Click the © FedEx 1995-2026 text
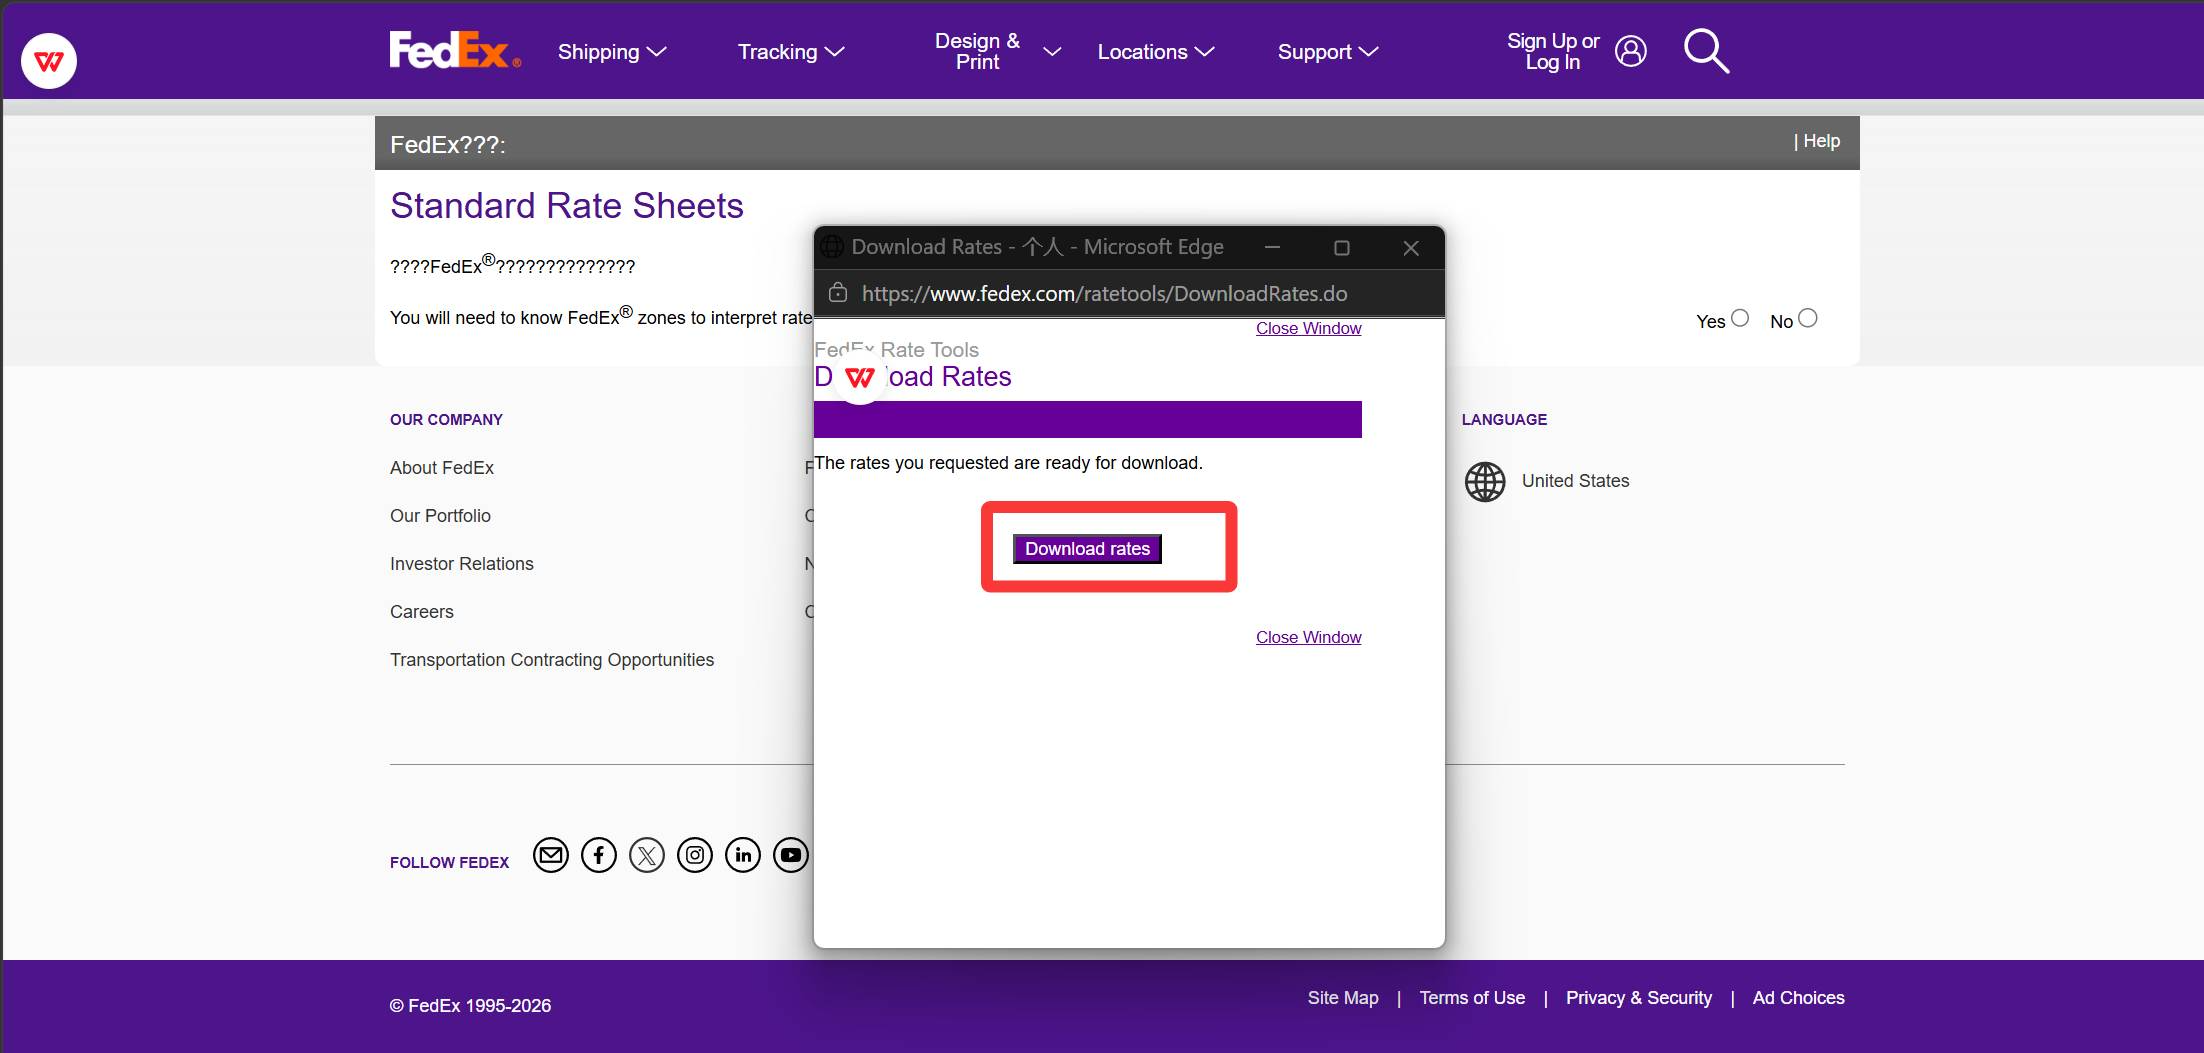The image size is (2204, 1053). [470, 1006]
